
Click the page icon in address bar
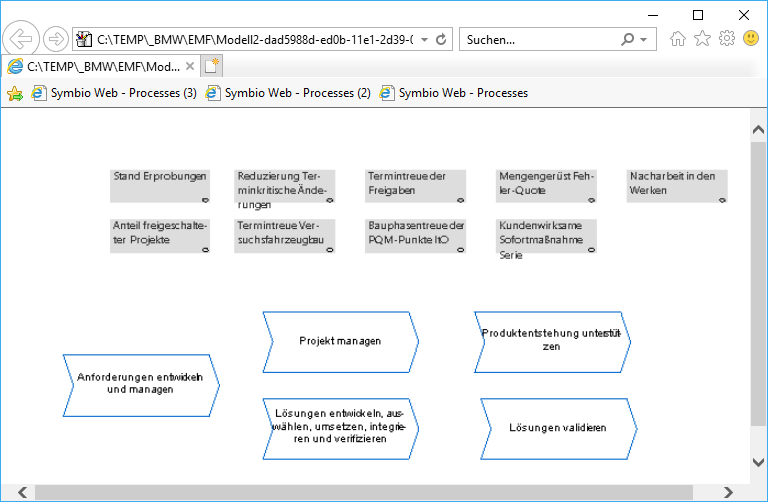tap(84, 39)
